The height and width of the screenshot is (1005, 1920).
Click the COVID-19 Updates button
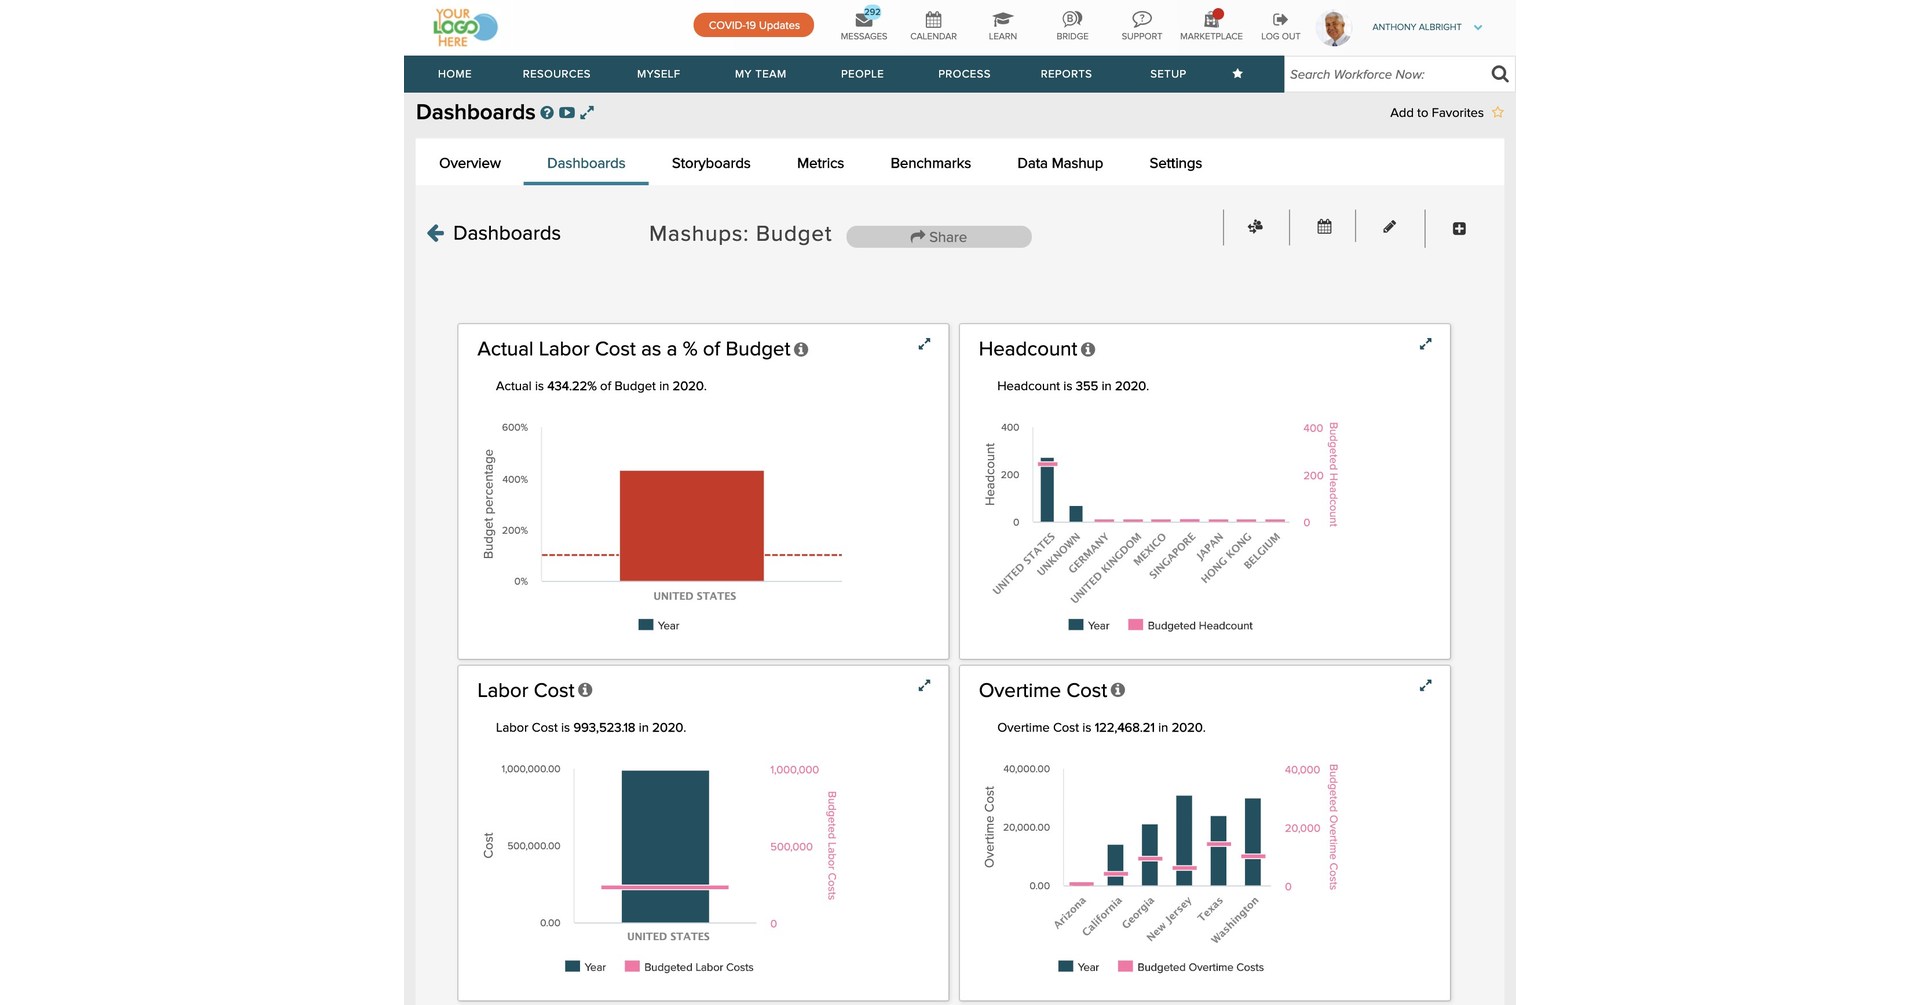pyautogui.click(x=753, y=24)
